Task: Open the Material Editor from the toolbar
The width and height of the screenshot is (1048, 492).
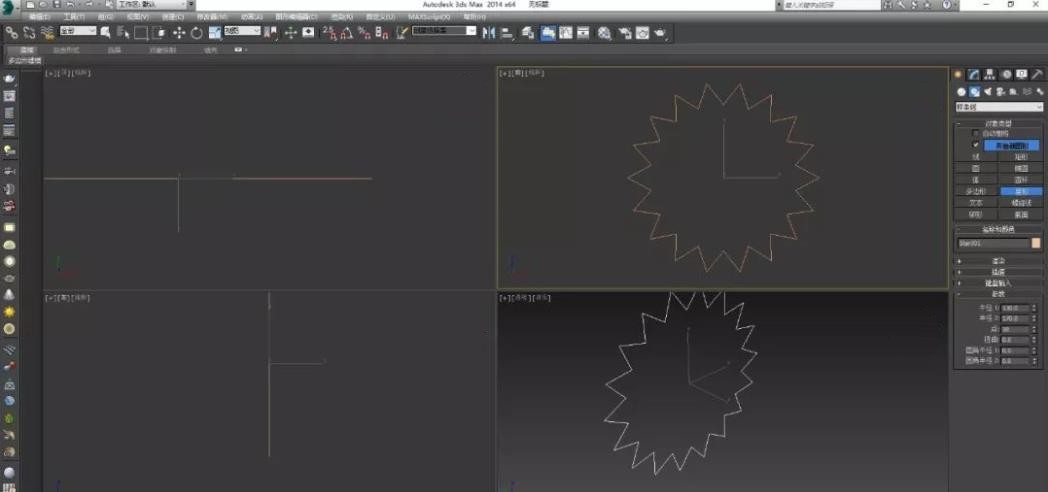Action: coord(605,33)
